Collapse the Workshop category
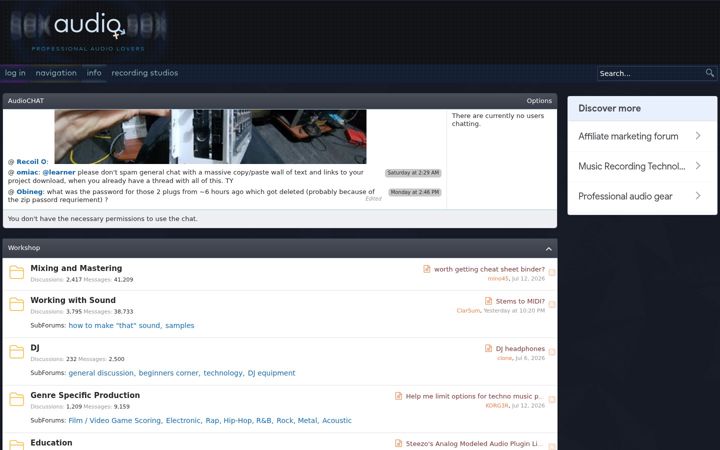Image resolution: width=720 pixels, height=450 pixels. click(548, 248)
